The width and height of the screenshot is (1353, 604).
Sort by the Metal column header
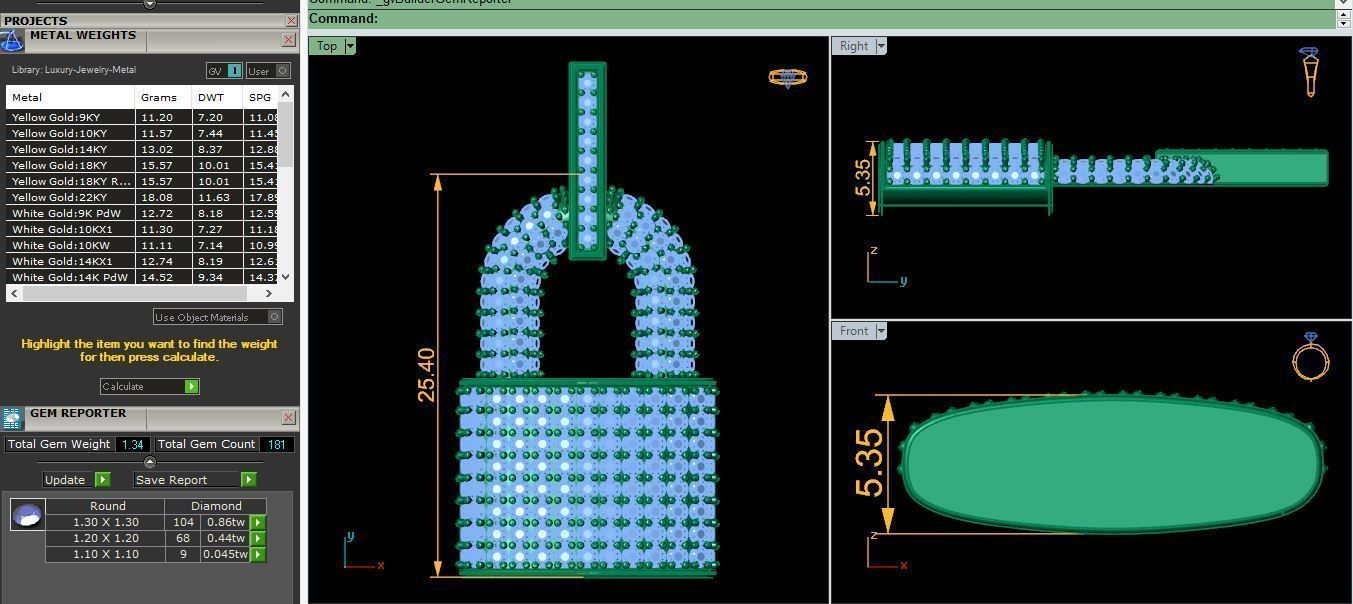tap(70, 97)
